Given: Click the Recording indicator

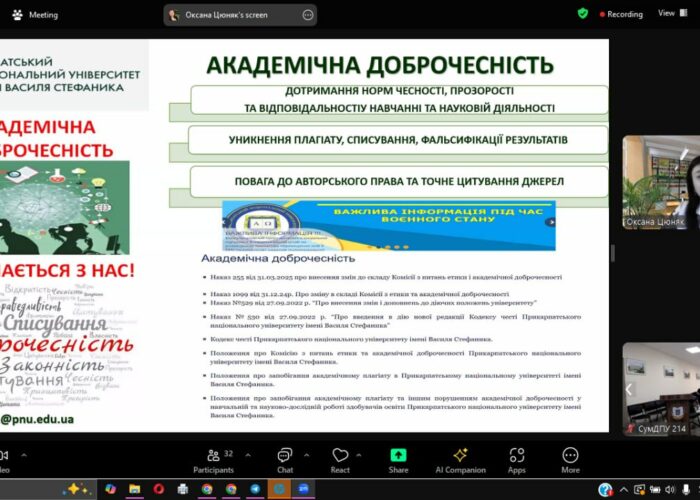Looking at the screenshot, I should (620, 15).
